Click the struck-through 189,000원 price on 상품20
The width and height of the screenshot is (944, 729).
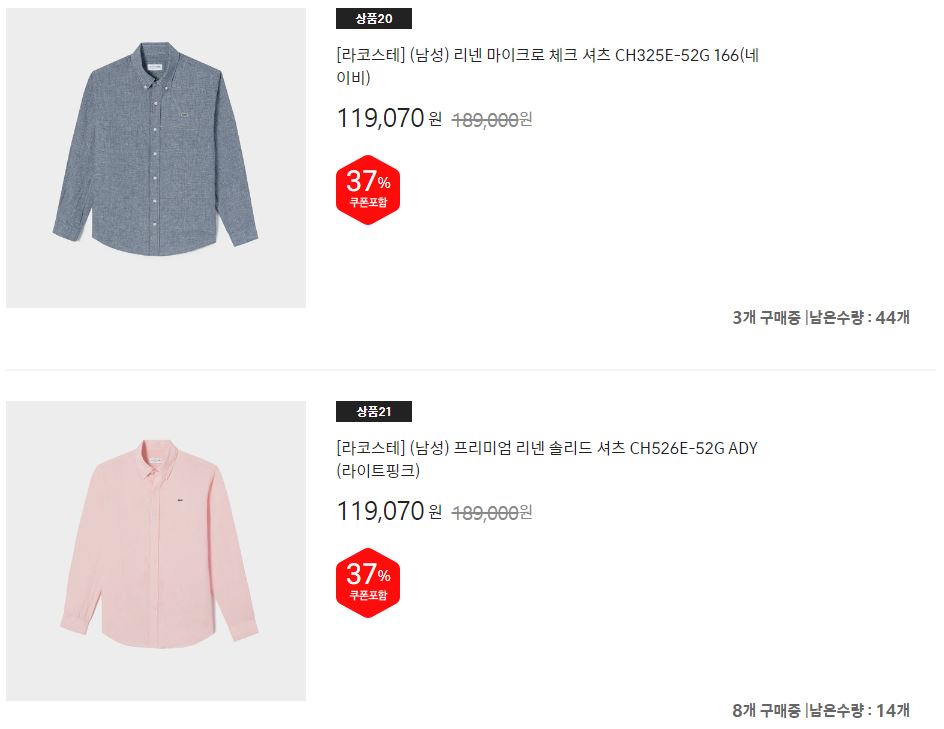coord(492,120)
